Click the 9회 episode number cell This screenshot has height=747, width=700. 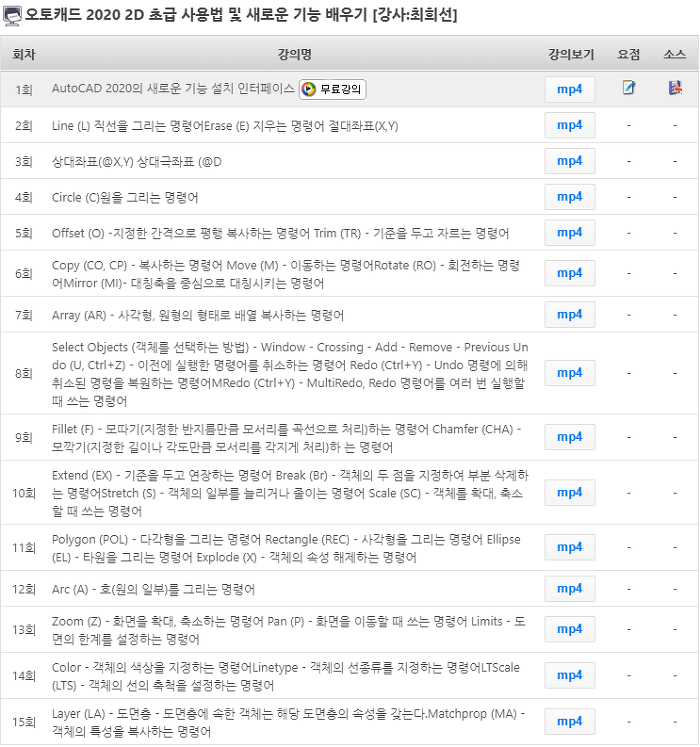coord(24,437)
